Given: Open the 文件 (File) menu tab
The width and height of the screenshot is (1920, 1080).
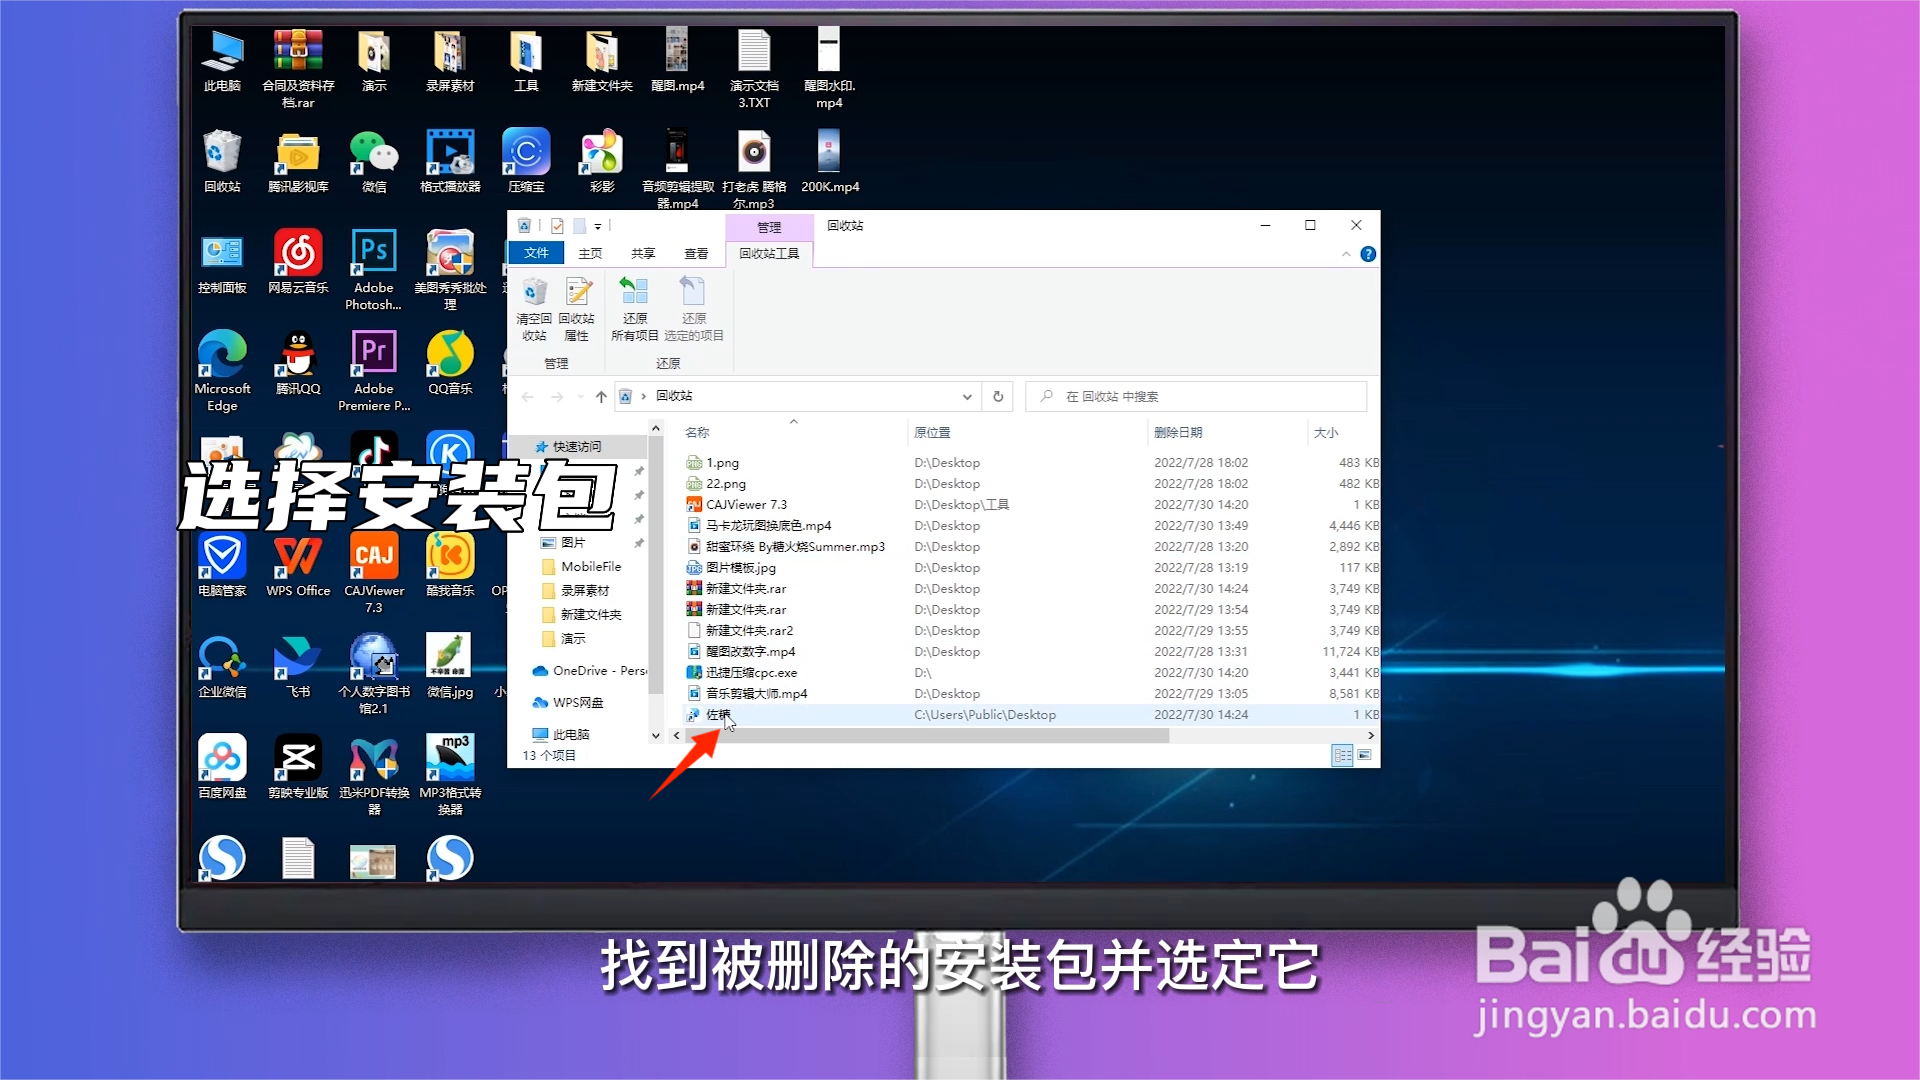Looking at the screenshot, I should tap(536, 254).
